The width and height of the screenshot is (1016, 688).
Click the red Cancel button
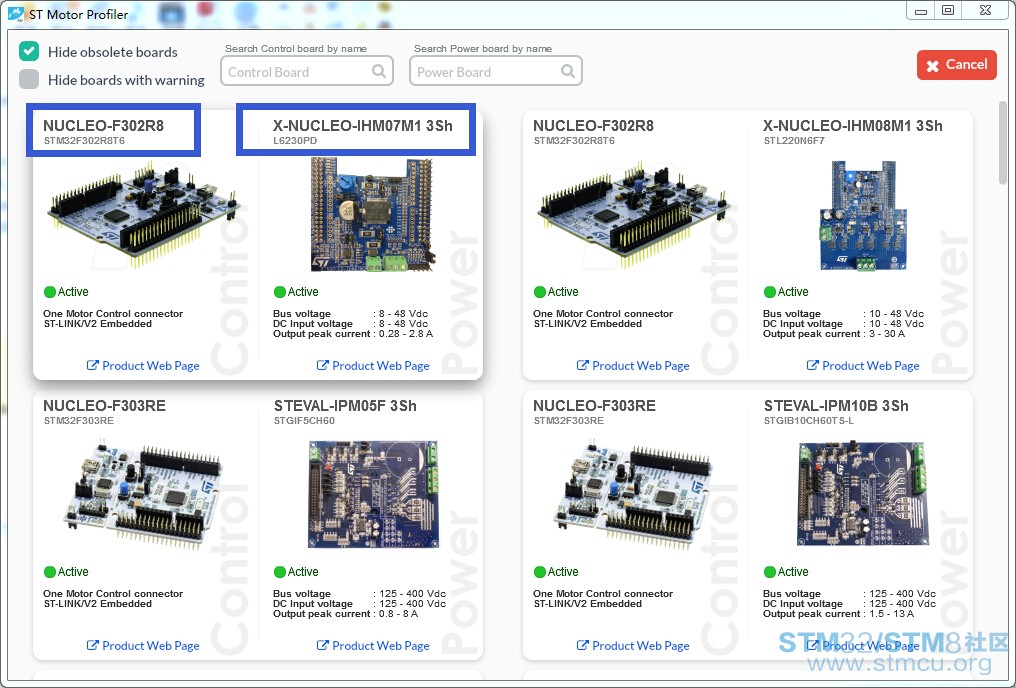click(956, 65)
